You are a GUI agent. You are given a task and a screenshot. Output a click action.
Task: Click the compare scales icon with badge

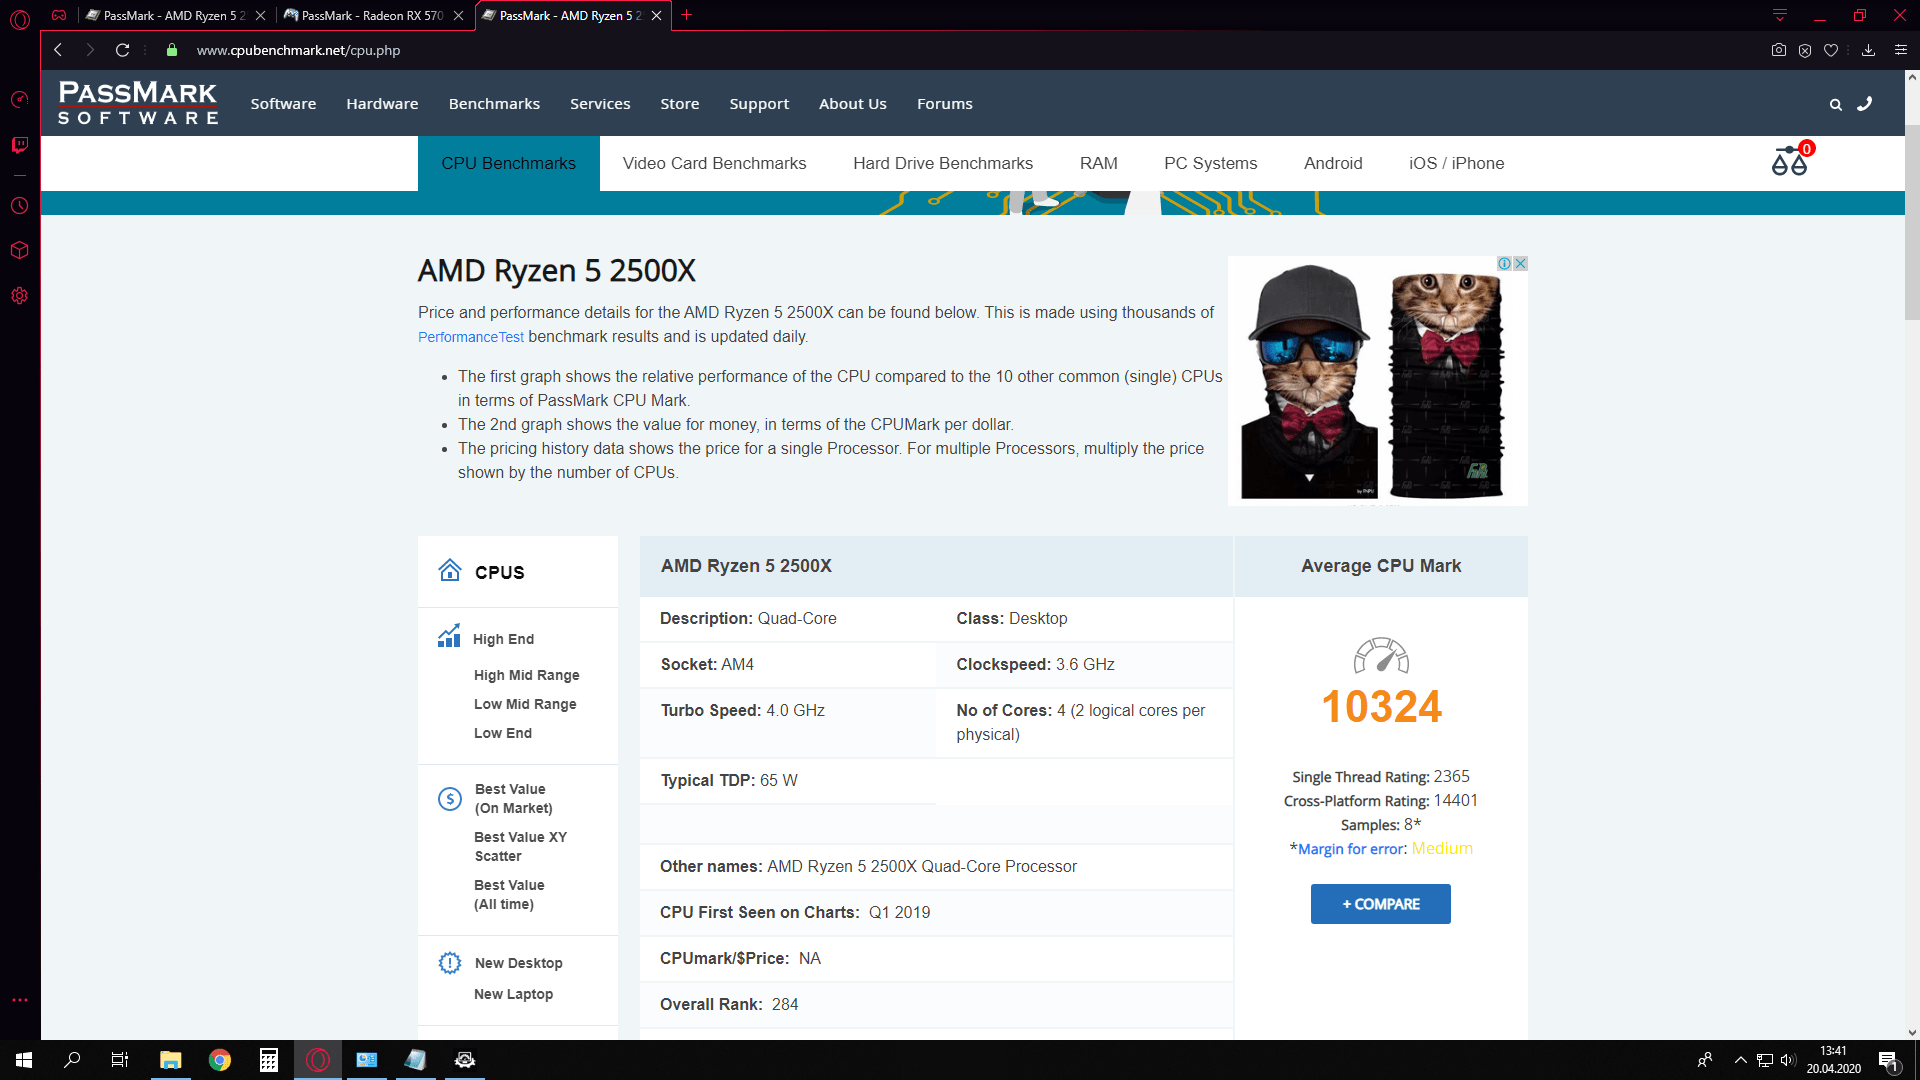coord(1789,161)
